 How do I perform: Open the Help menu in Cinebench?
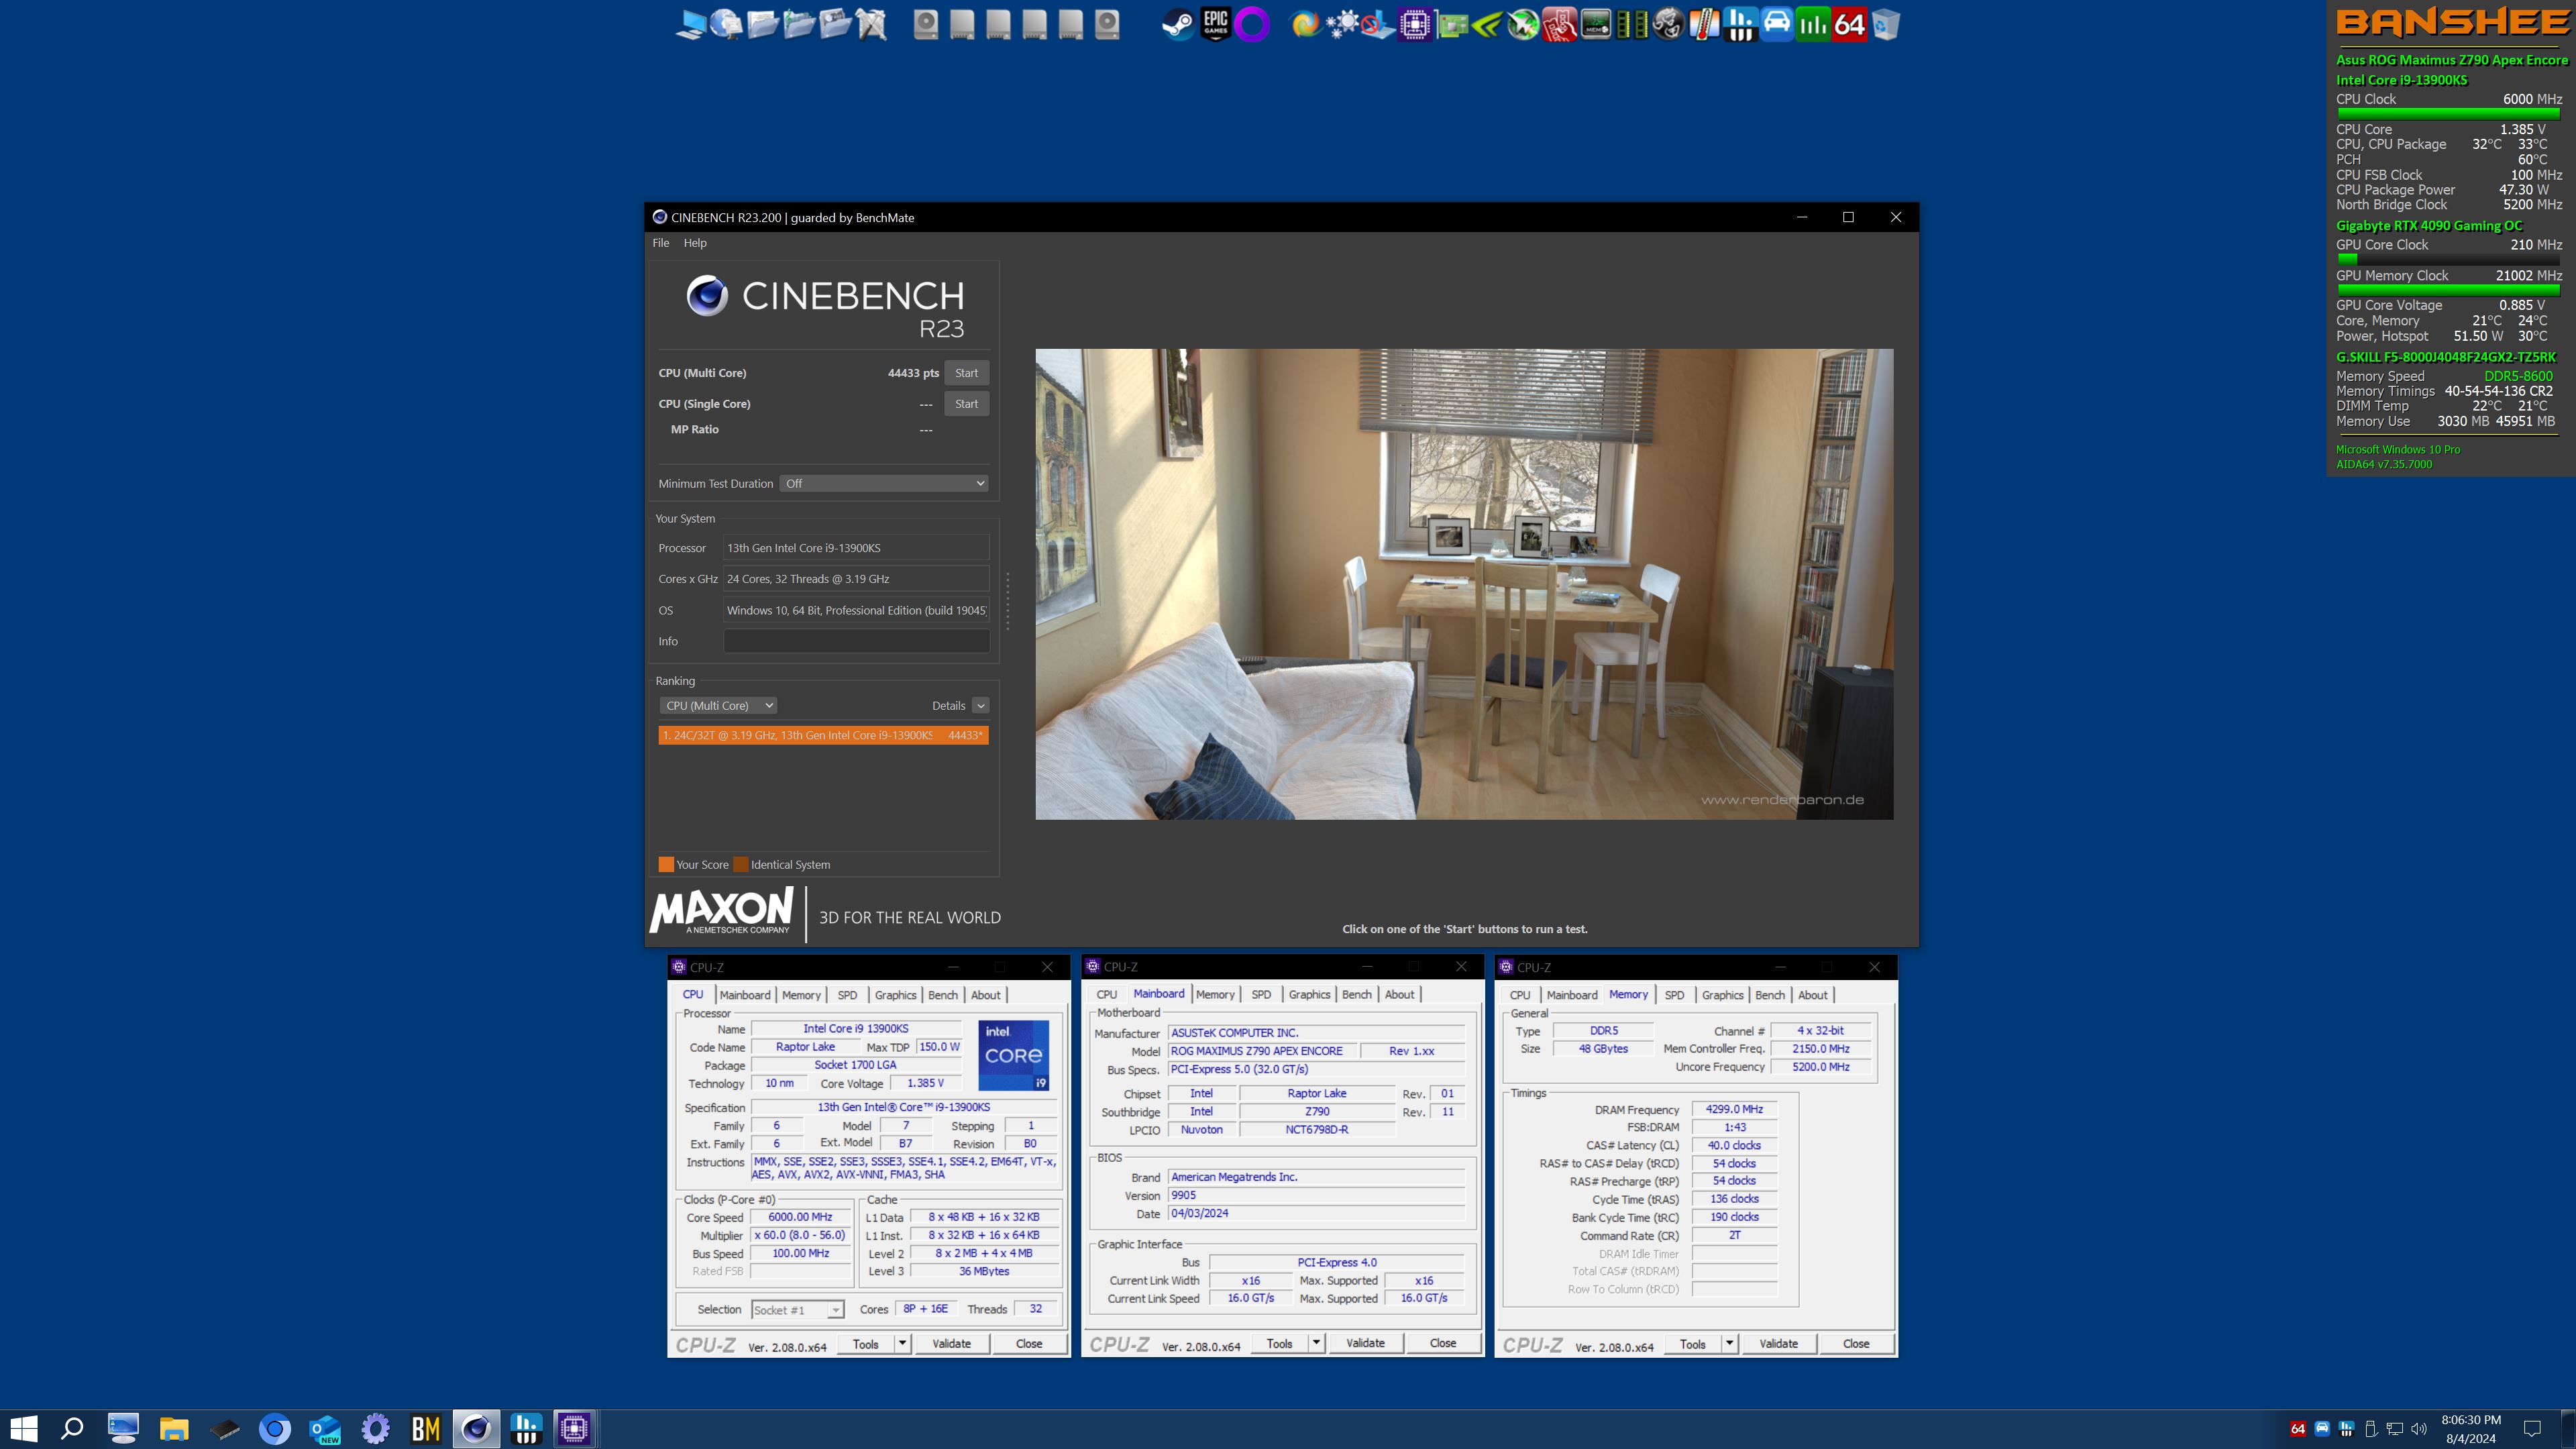(695, 242)
